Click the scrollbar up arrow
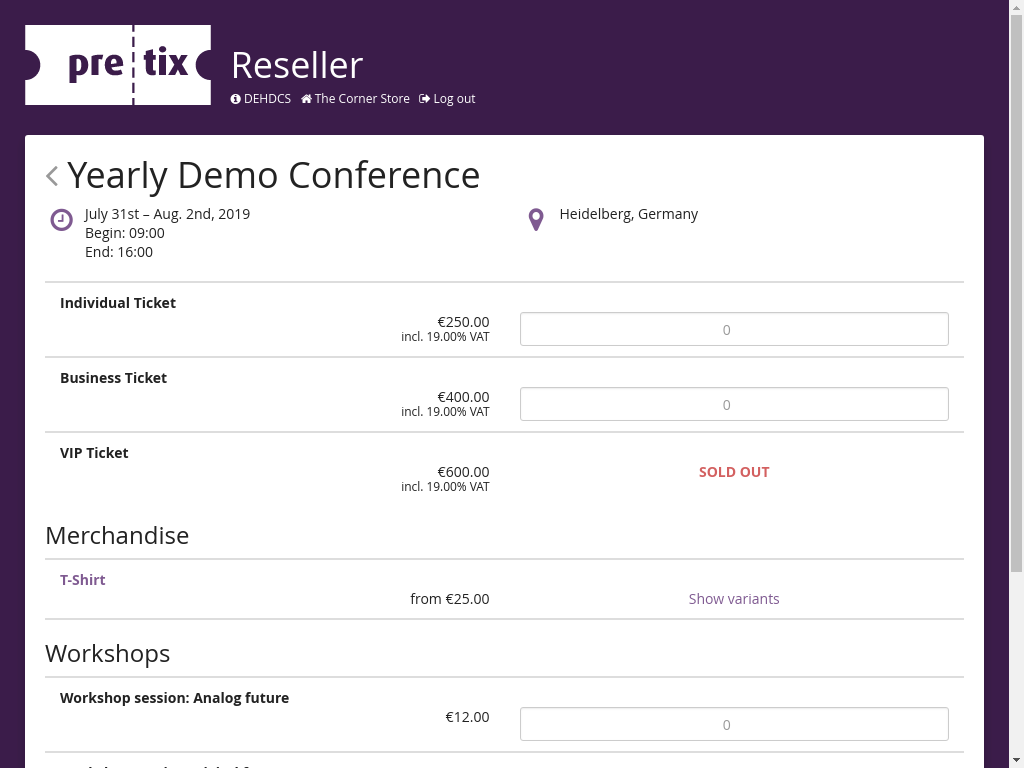This screenshot has height=768, width=1024. tap(1016, 7)
